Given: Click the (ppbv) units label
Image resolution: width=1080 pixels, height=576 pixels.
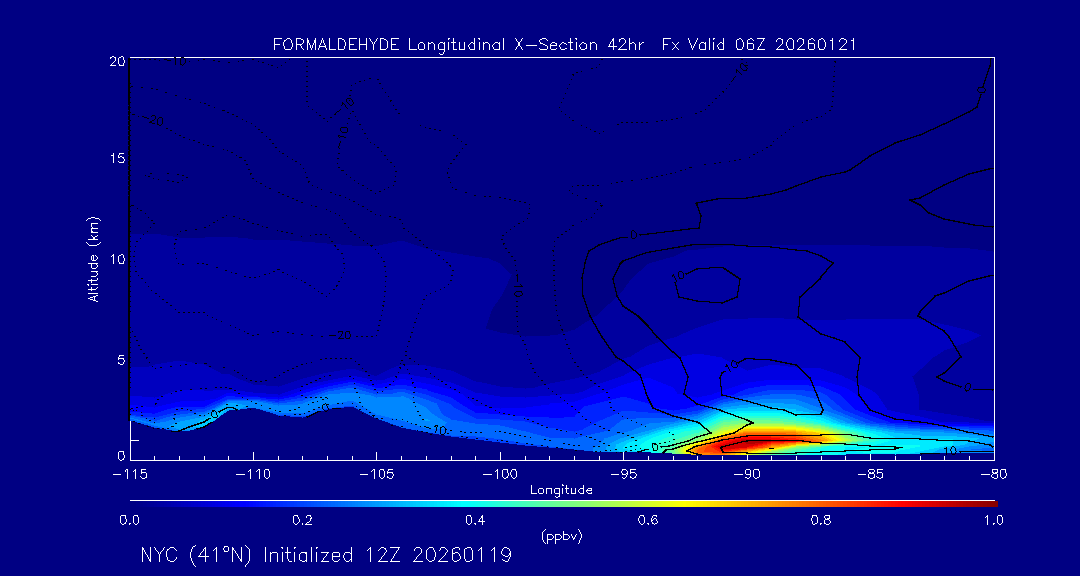Looking at the screenshot, I should coord(561,536).
